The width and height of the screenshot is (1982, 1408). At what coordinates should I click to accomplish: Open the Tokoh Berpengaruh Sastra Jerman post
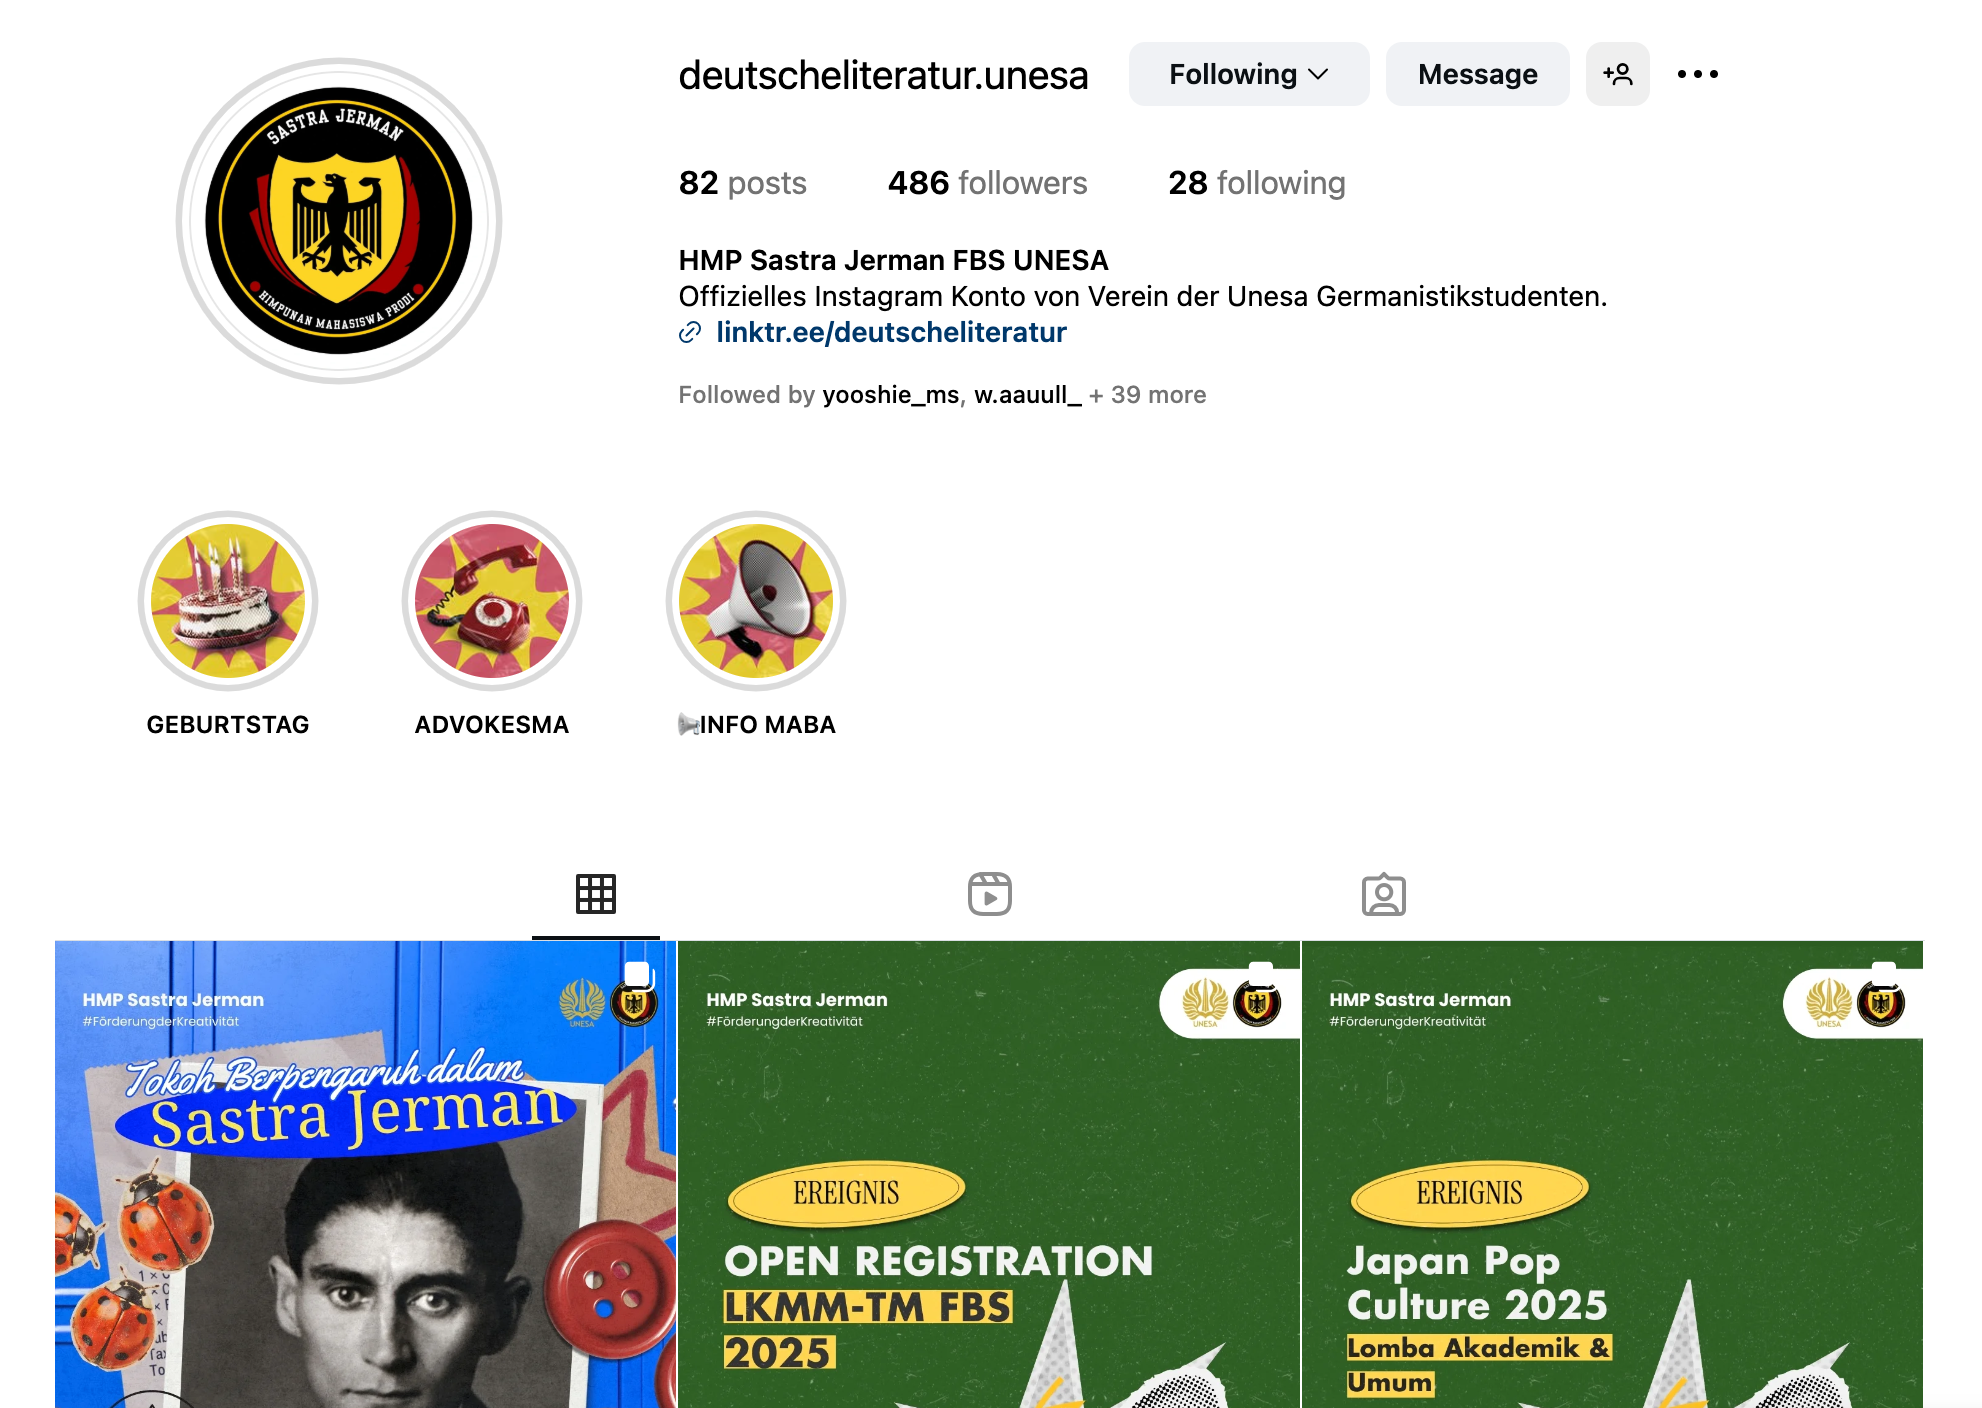click(365, 1174)
